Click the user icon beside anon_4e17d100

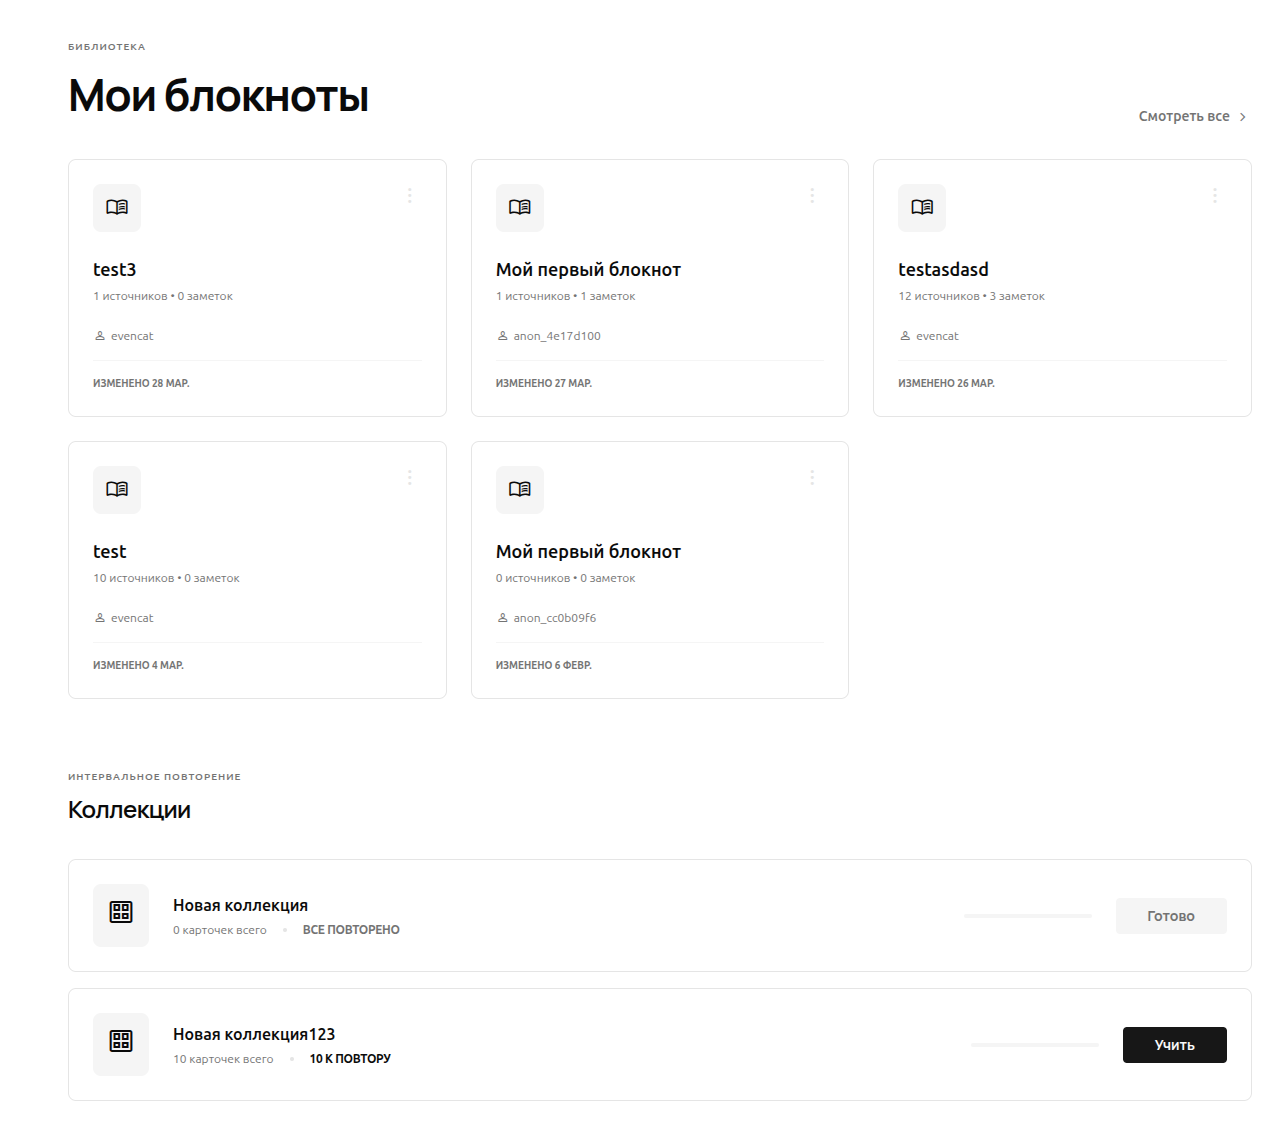coord(502,336)
